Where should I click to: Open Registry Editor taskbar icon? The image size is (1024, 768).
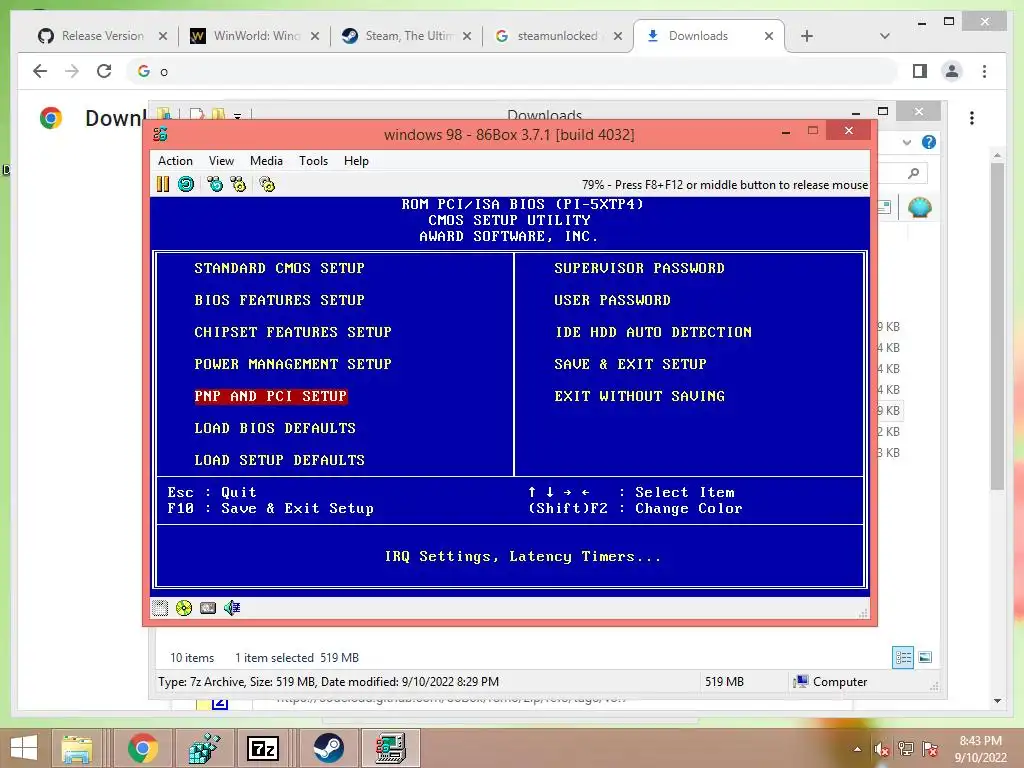tap(204, 748)
